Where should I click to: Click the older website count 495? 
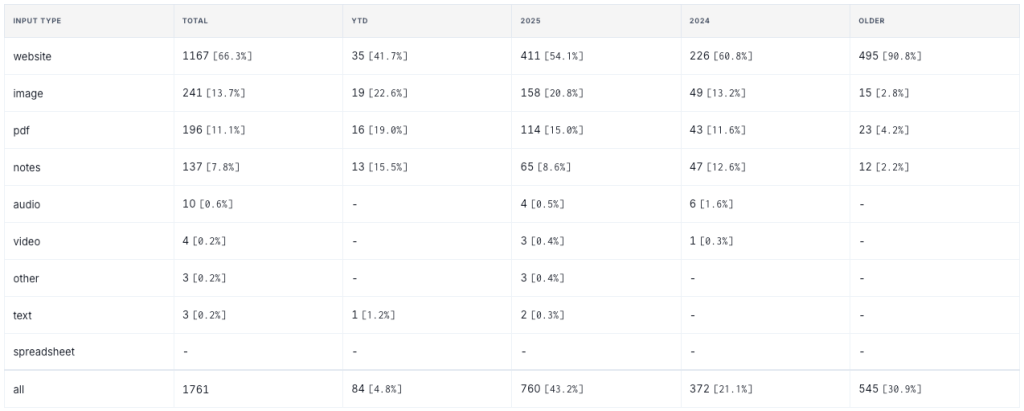pyautogui.click(x=868, y=56)
